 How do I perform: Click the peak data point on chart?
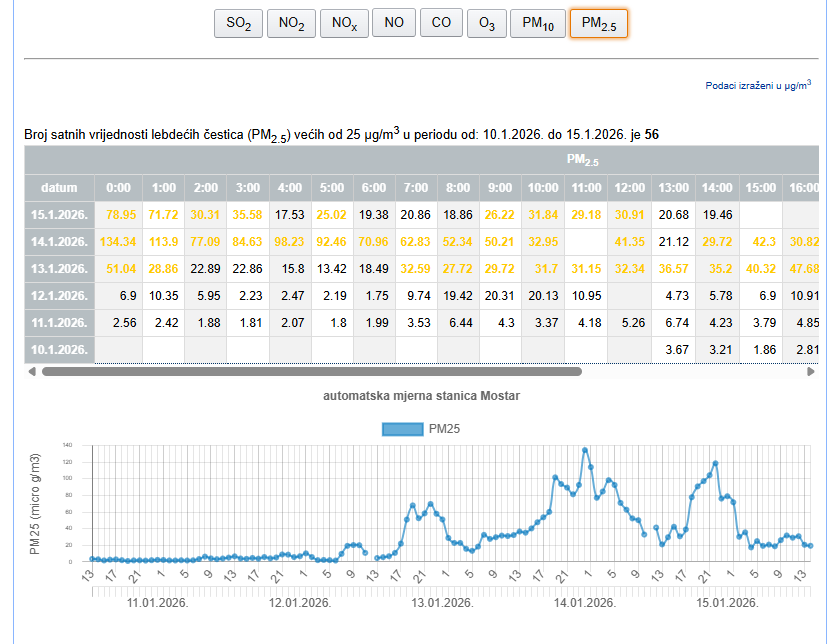coord(585,450)
